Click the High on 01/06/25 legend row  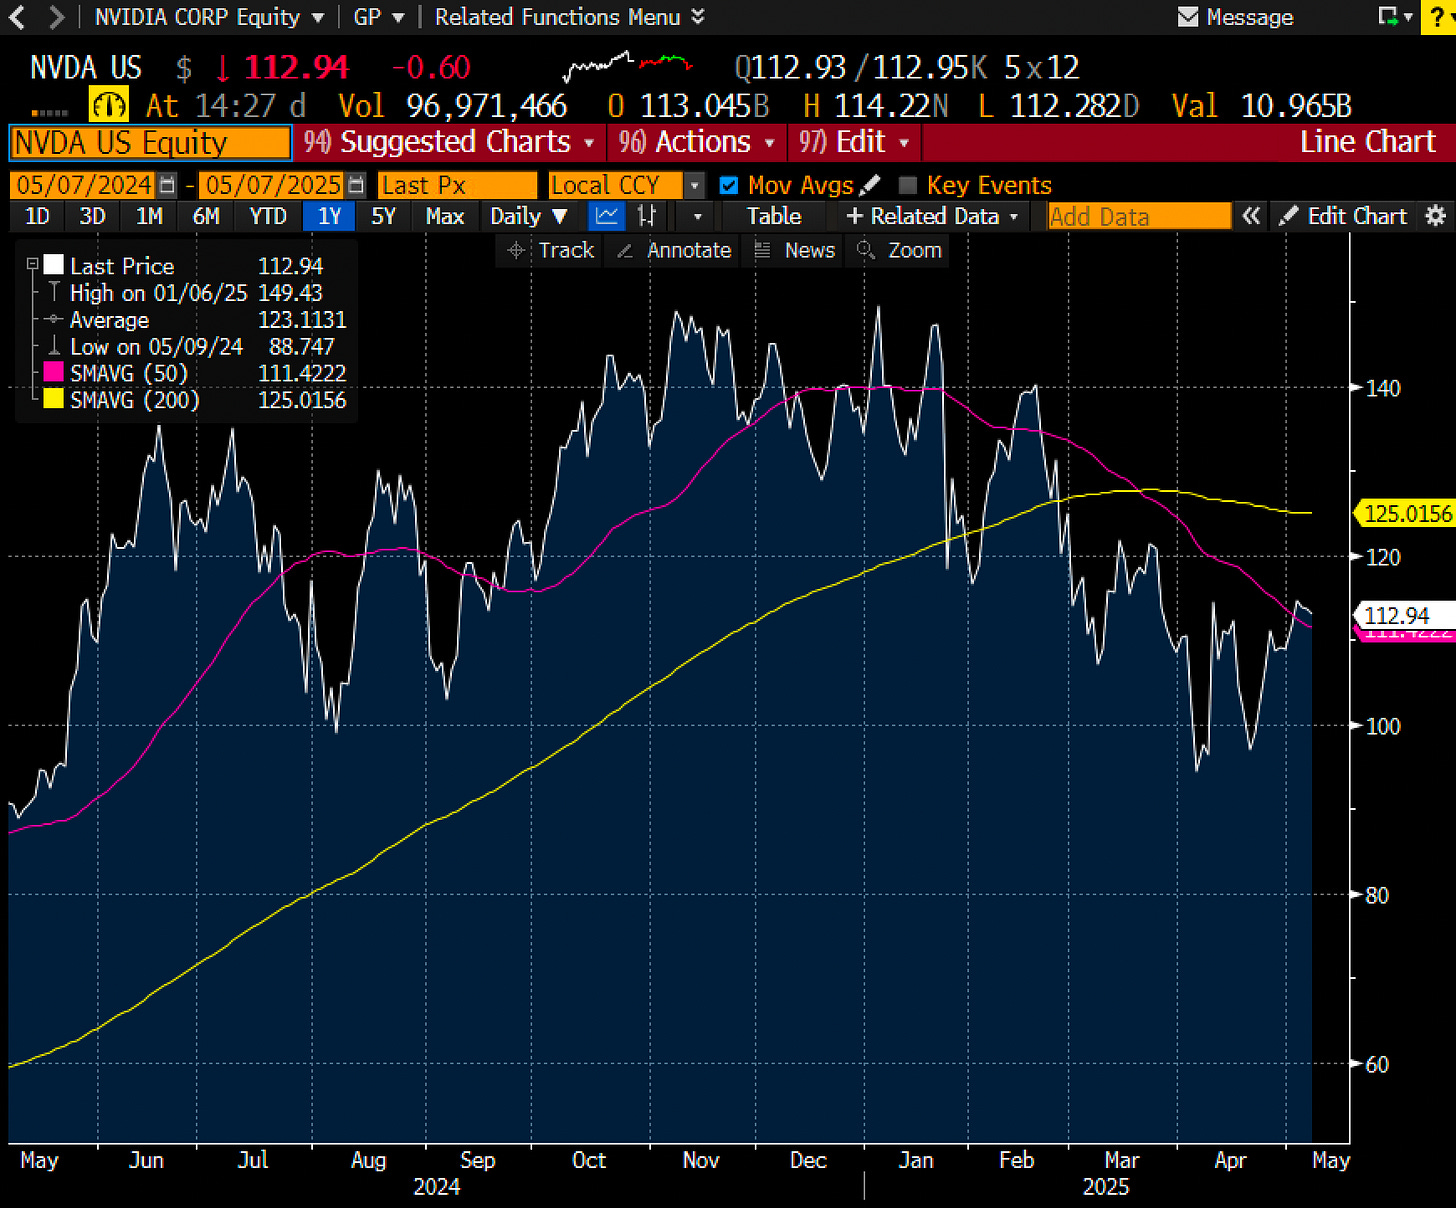[x=184, y=293]
